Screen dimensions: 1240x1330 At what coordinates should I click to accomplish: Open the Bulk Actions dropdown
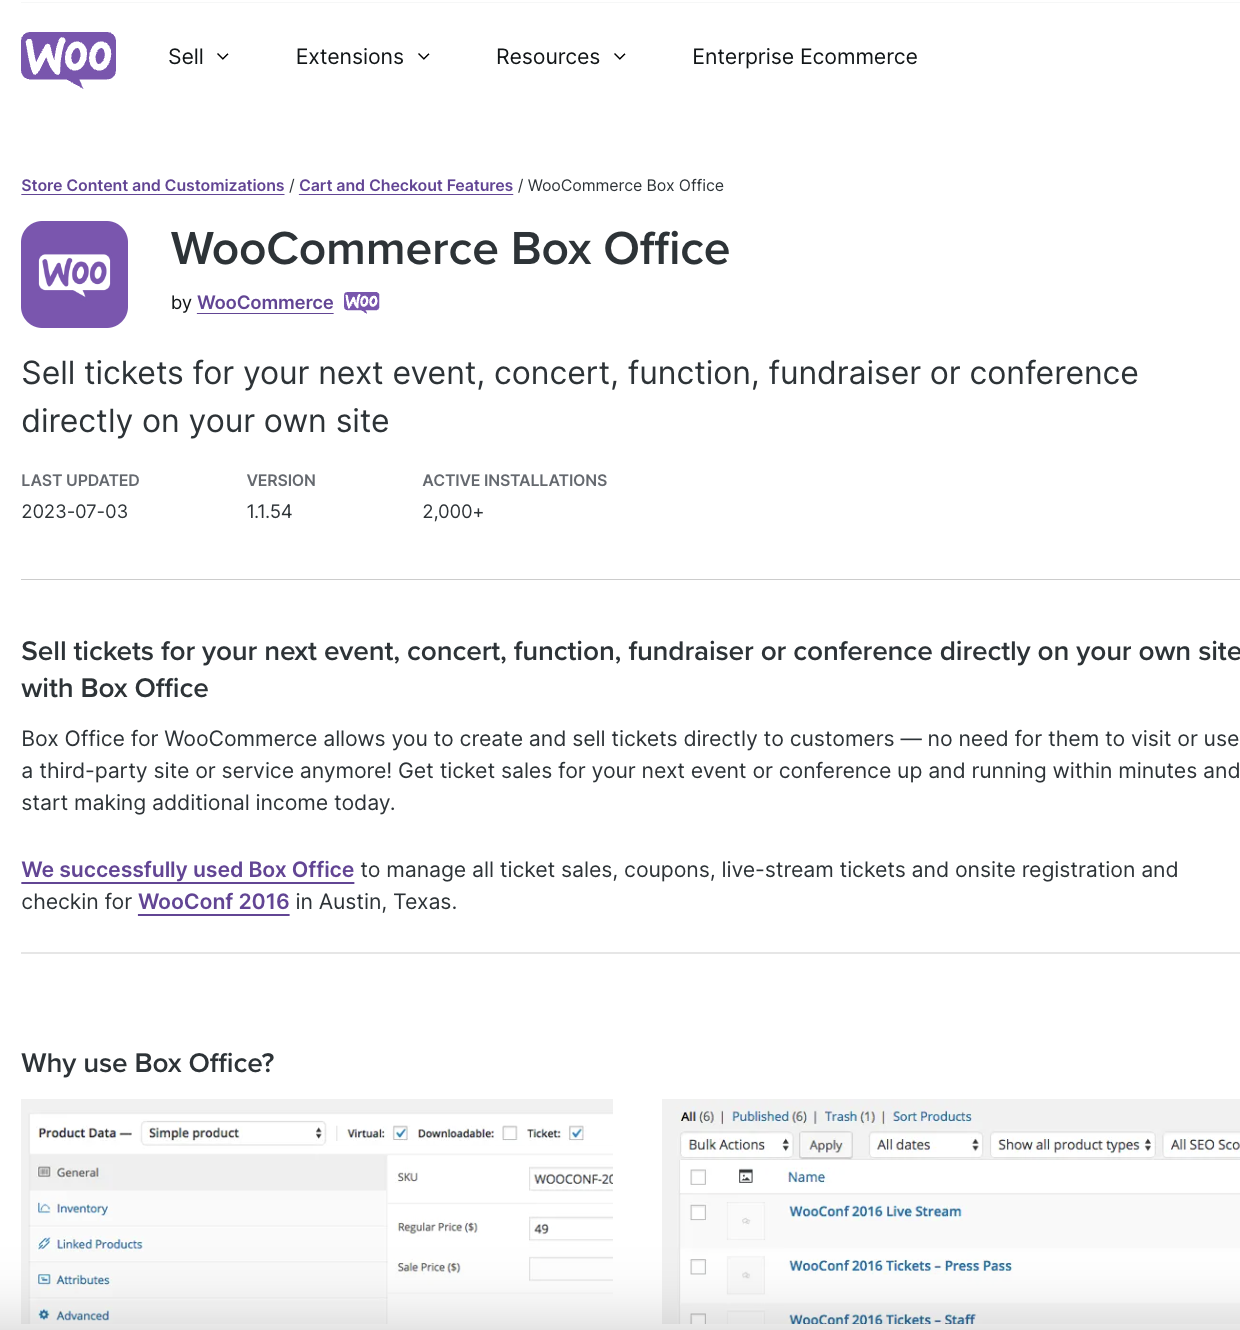[736, 1144]
